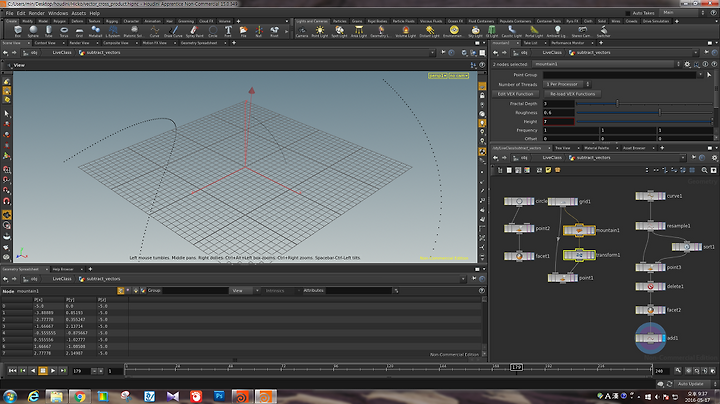Select the Null shelf tool

pos(259,31)
